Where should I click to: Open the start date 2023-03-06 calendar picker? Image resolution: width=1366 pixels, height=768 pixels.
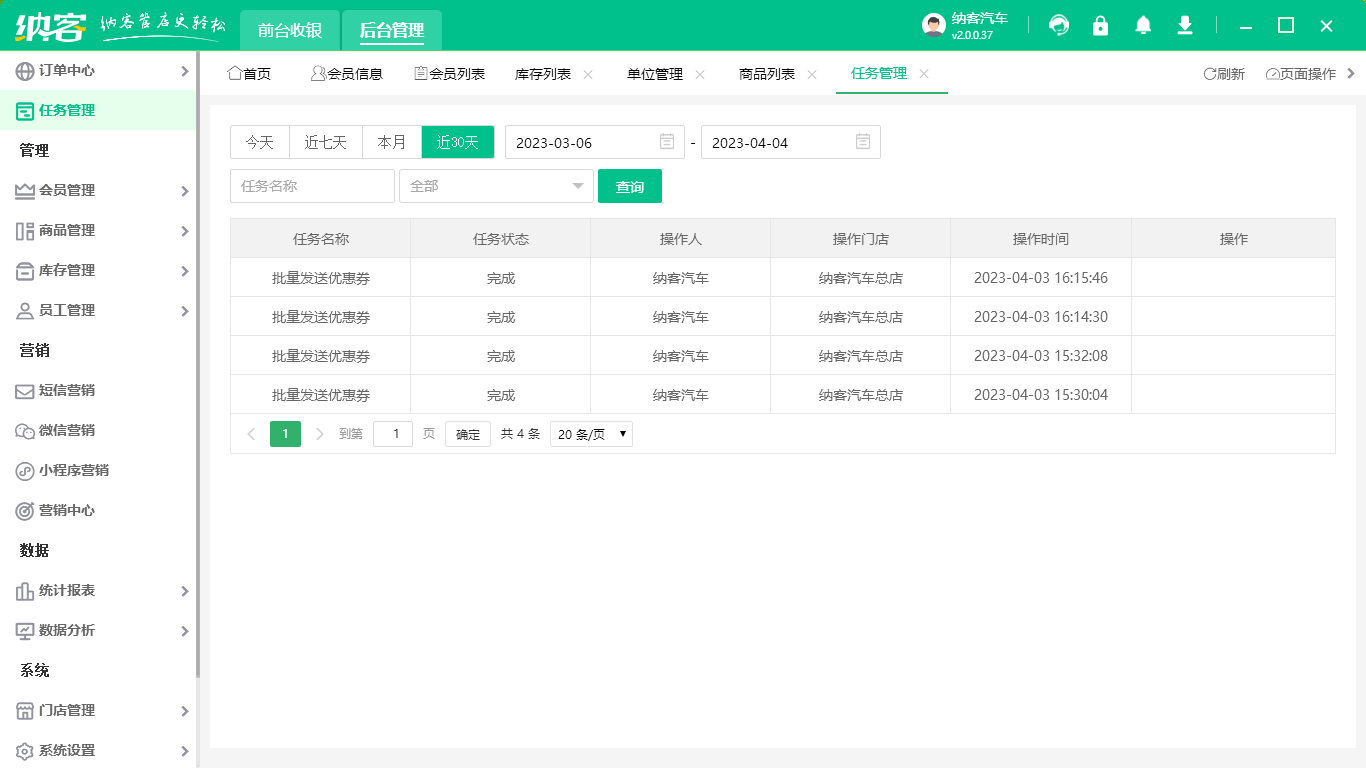click(666, 142)
